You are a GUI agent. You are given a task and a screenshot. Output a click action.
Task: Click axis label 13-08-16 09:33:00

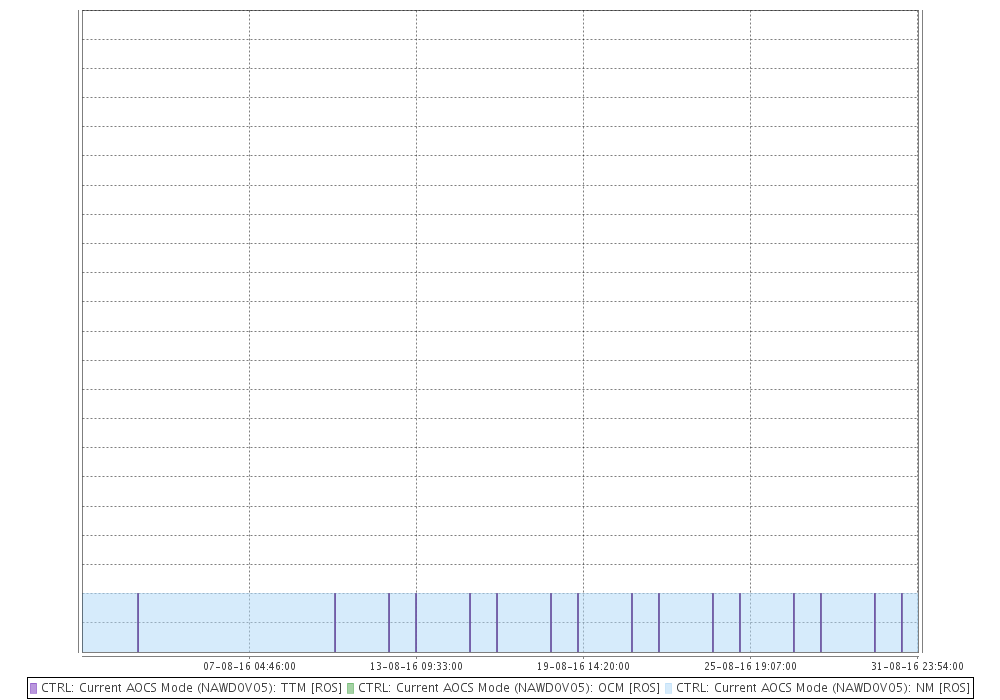[416, 666]
